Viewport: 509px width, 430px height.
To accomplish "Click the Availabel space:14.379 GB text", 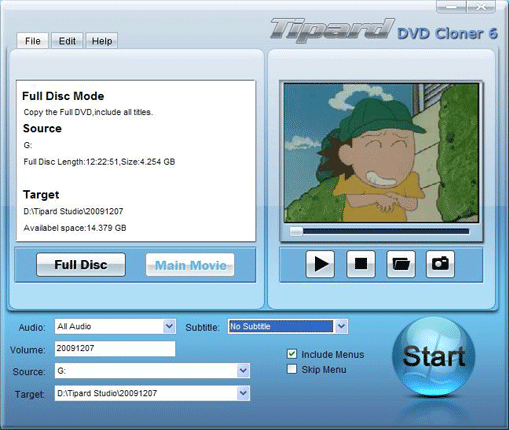I will [x=75, y=228].
